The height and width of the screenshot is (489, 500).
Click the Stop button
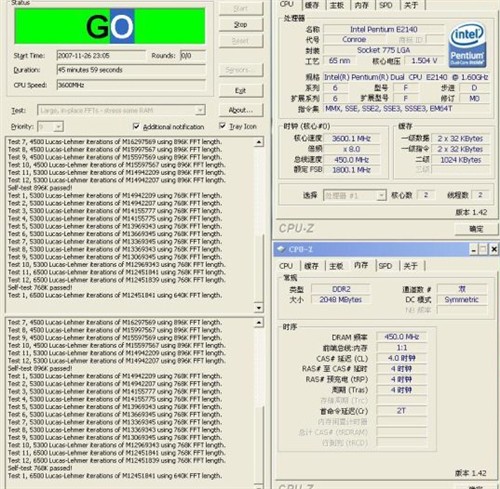point(241,25)
